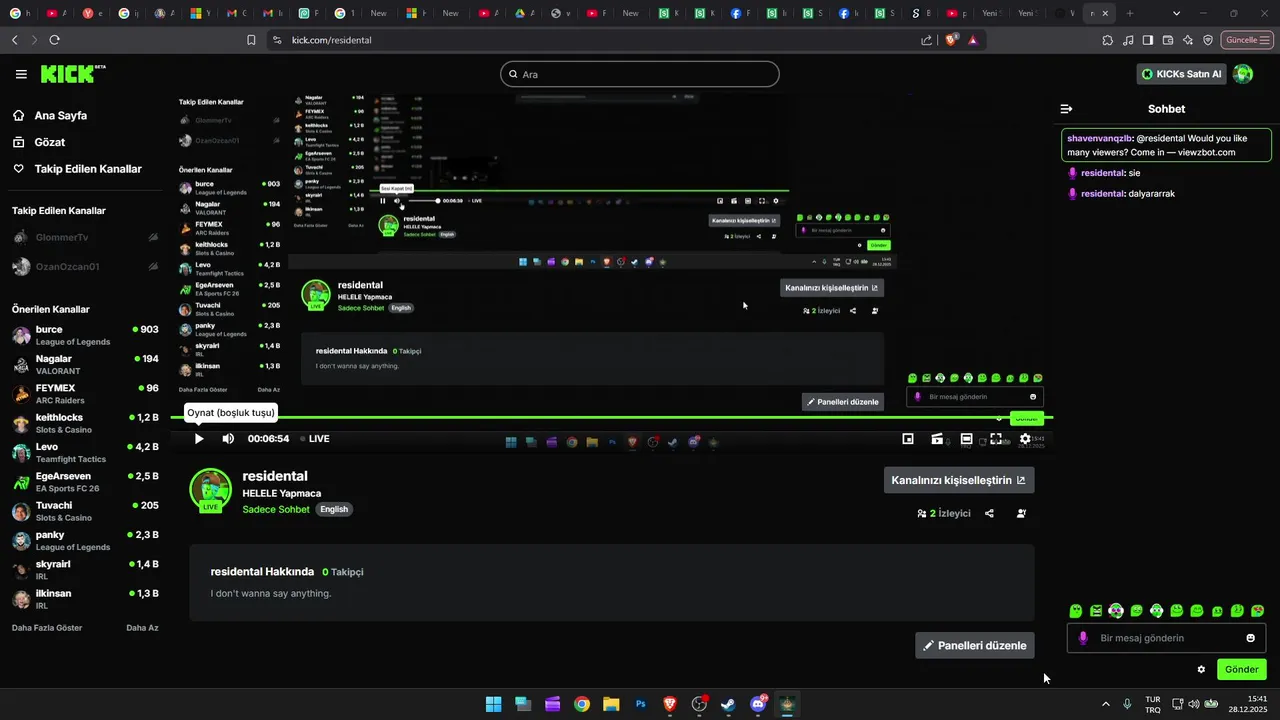The height and width of the screenshot is (720, 1280).
Task: Open the Brave VPN shield icon
Action: pyautogui.click(x=1208, y=40)
